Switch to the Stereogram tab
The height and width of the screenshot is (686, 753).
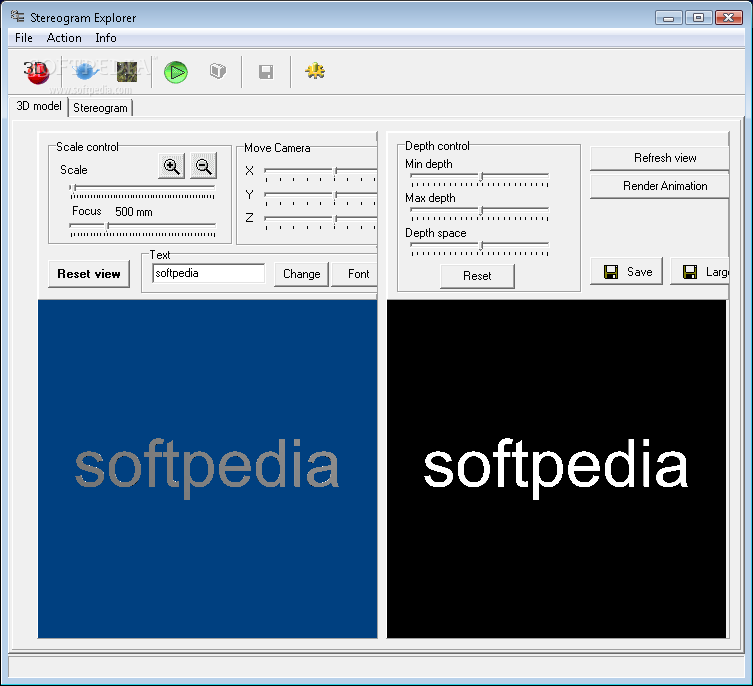tap(100, 108)
